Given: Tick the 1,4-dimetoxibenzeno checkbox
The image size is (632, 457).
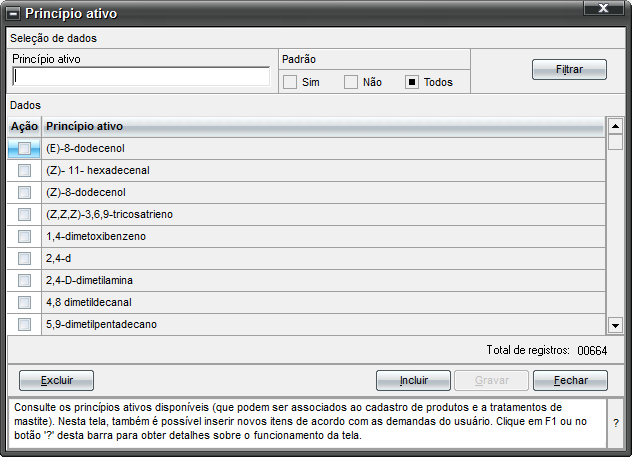Looking at the screenshot, I should tap(24, 237).
